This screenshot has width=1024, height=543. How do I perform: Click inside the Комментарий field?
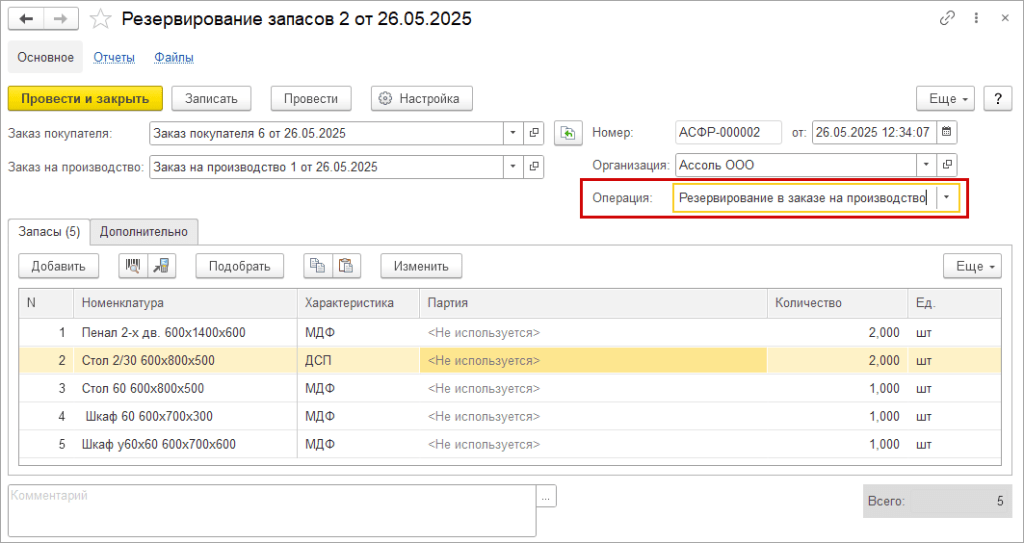click(x=270, y=510)
